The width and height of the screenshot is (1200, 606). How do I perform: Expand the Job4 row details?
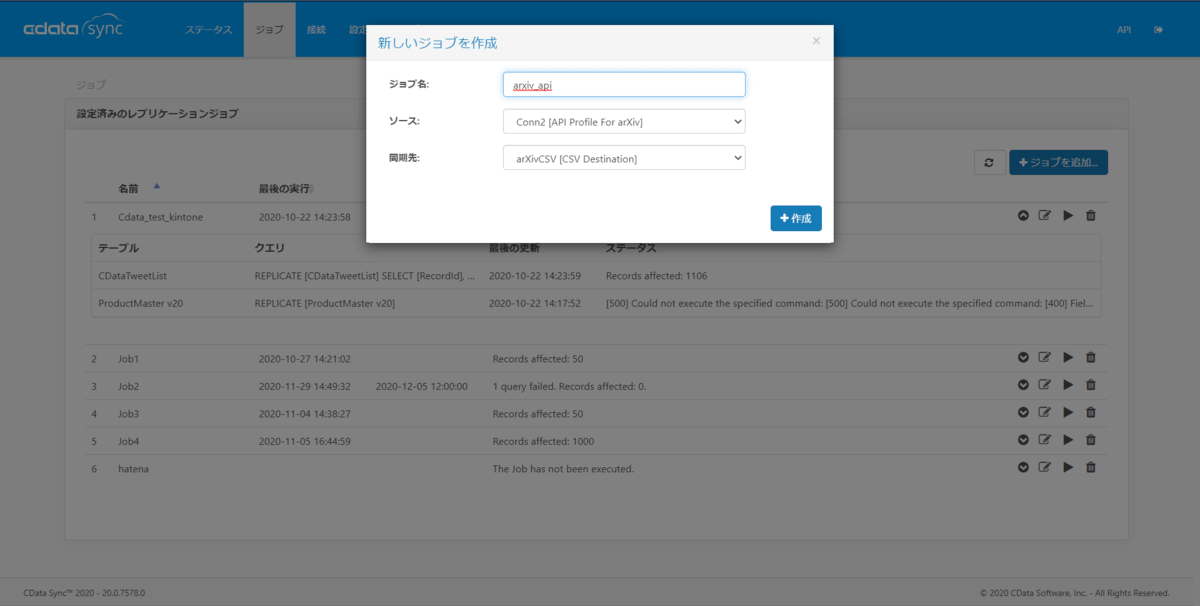(1023, 440)
